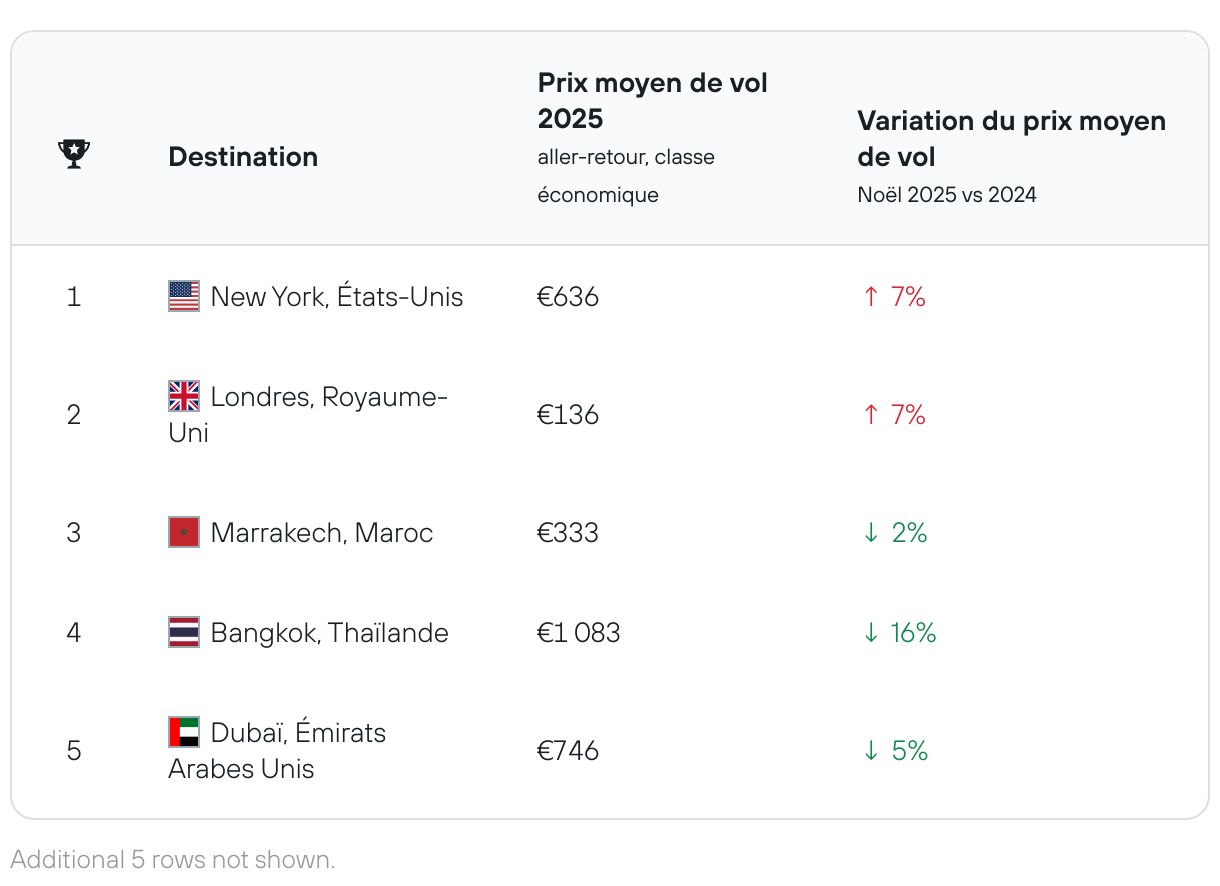Viewport: 1220px width, 886px height.
Task: Click the green down arrow for Bangkok
Action: point(871,633)
